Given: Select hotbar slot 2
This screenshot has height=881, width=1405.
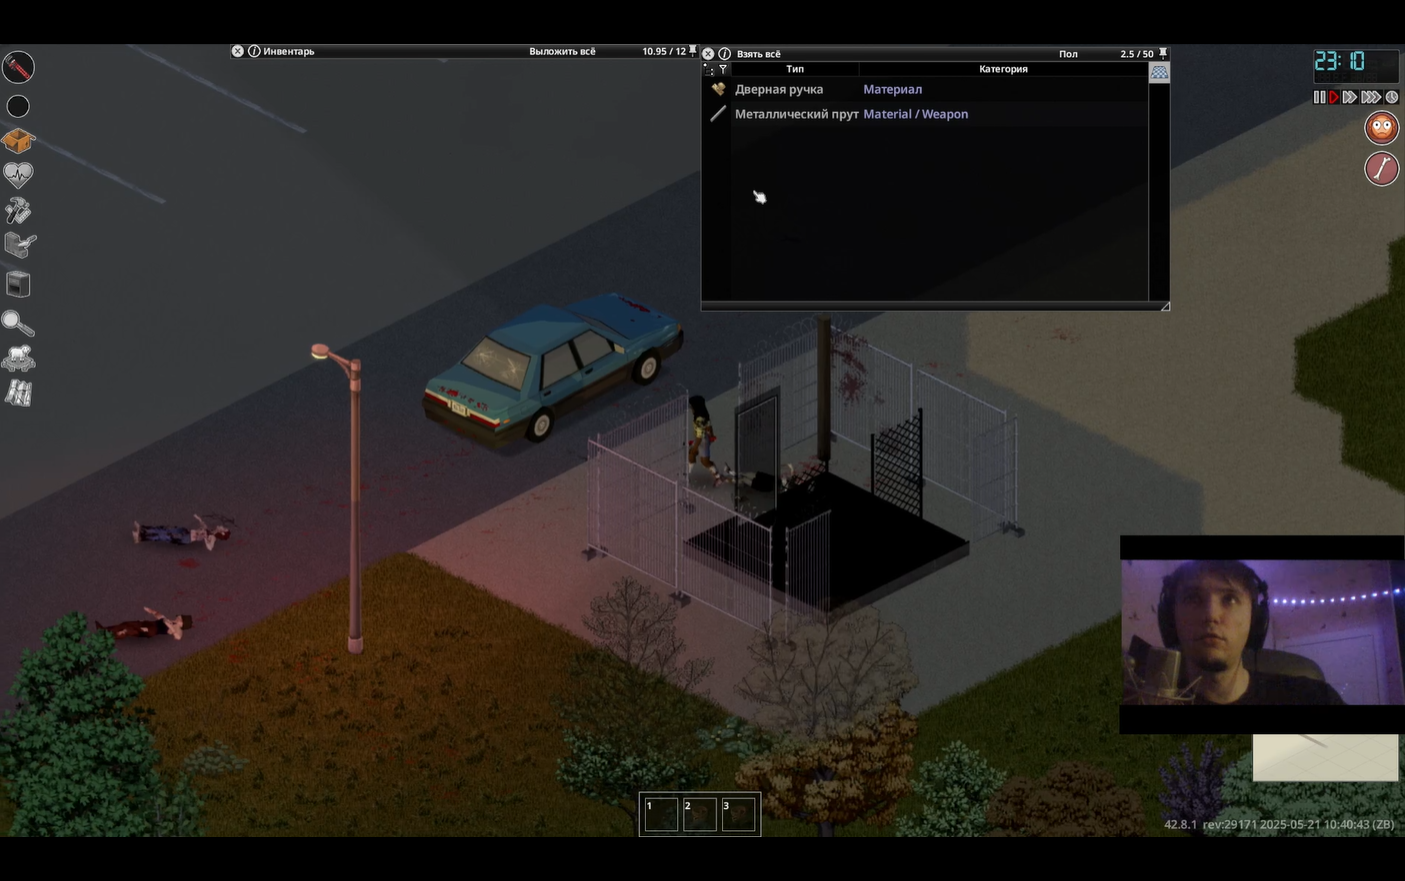Looking at the screenshot, I should (x=700, y=814).
